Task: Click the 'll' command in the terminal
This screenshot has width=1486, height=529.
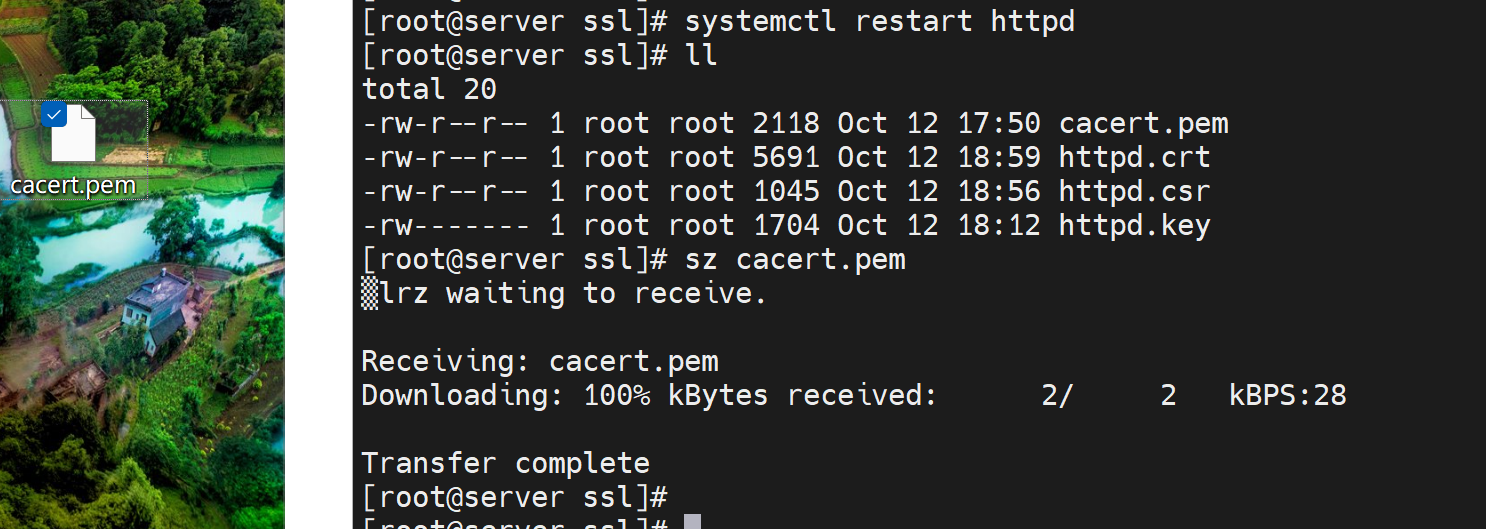Action: [701, 55]
